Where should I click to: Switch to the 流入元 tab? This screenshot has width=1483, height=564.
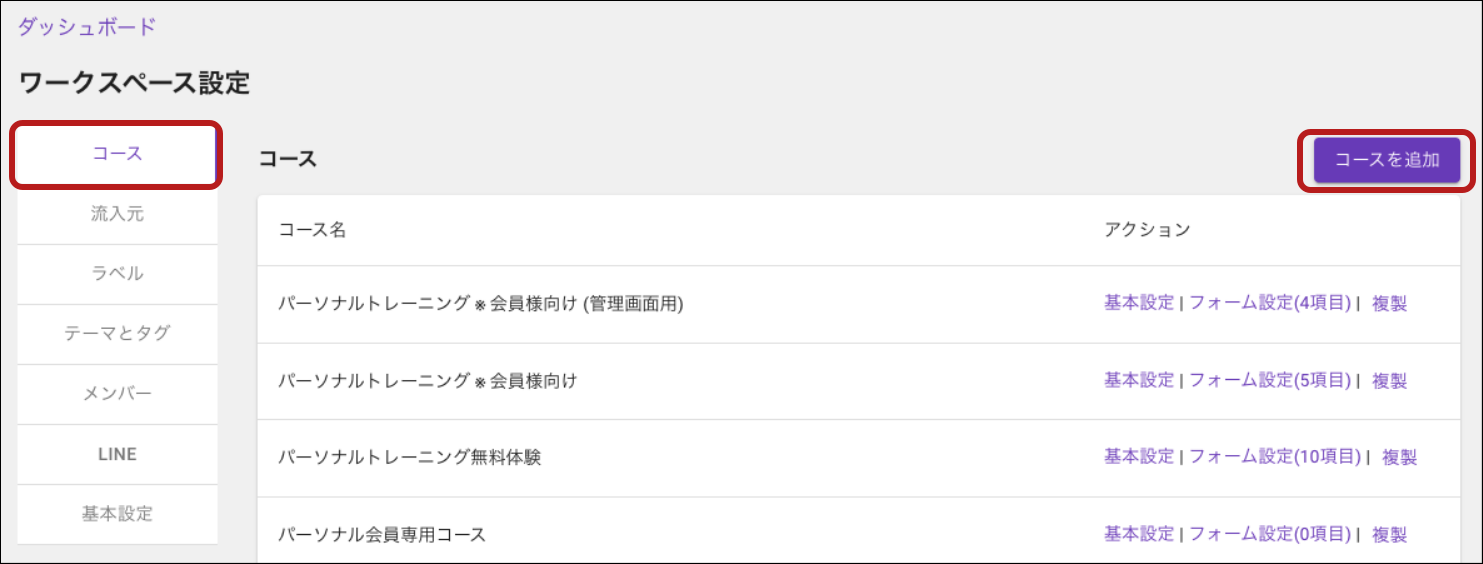pos(117,214)
